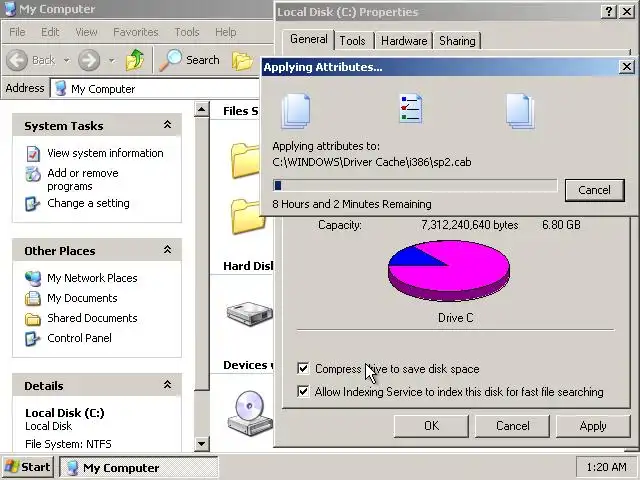Click the Start button
Image resolution: width=640 pixels, height=480 pixels.
[27, 467]
